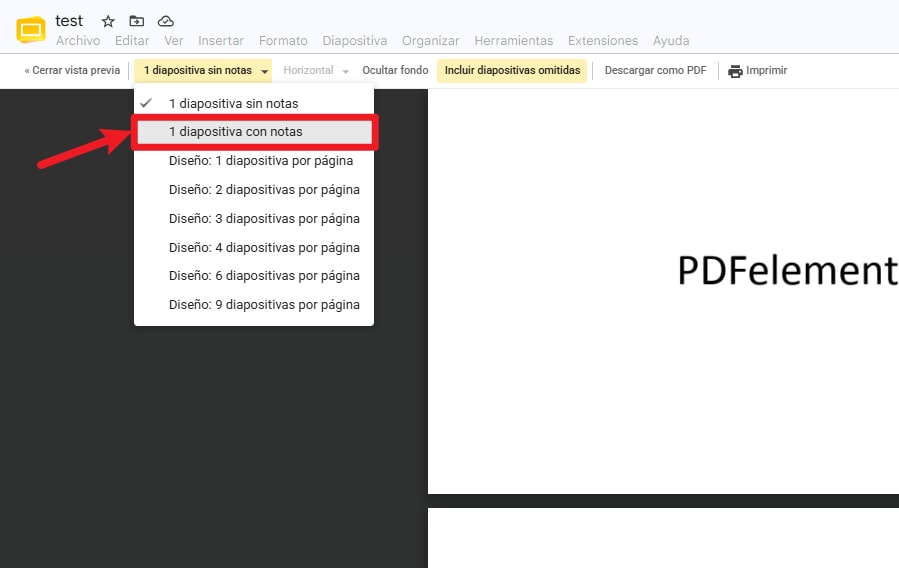Viewport: 899px width, 568px height.
Task: Open the Insertar menu
Action: pyautogui.click(x=221, y=41)
